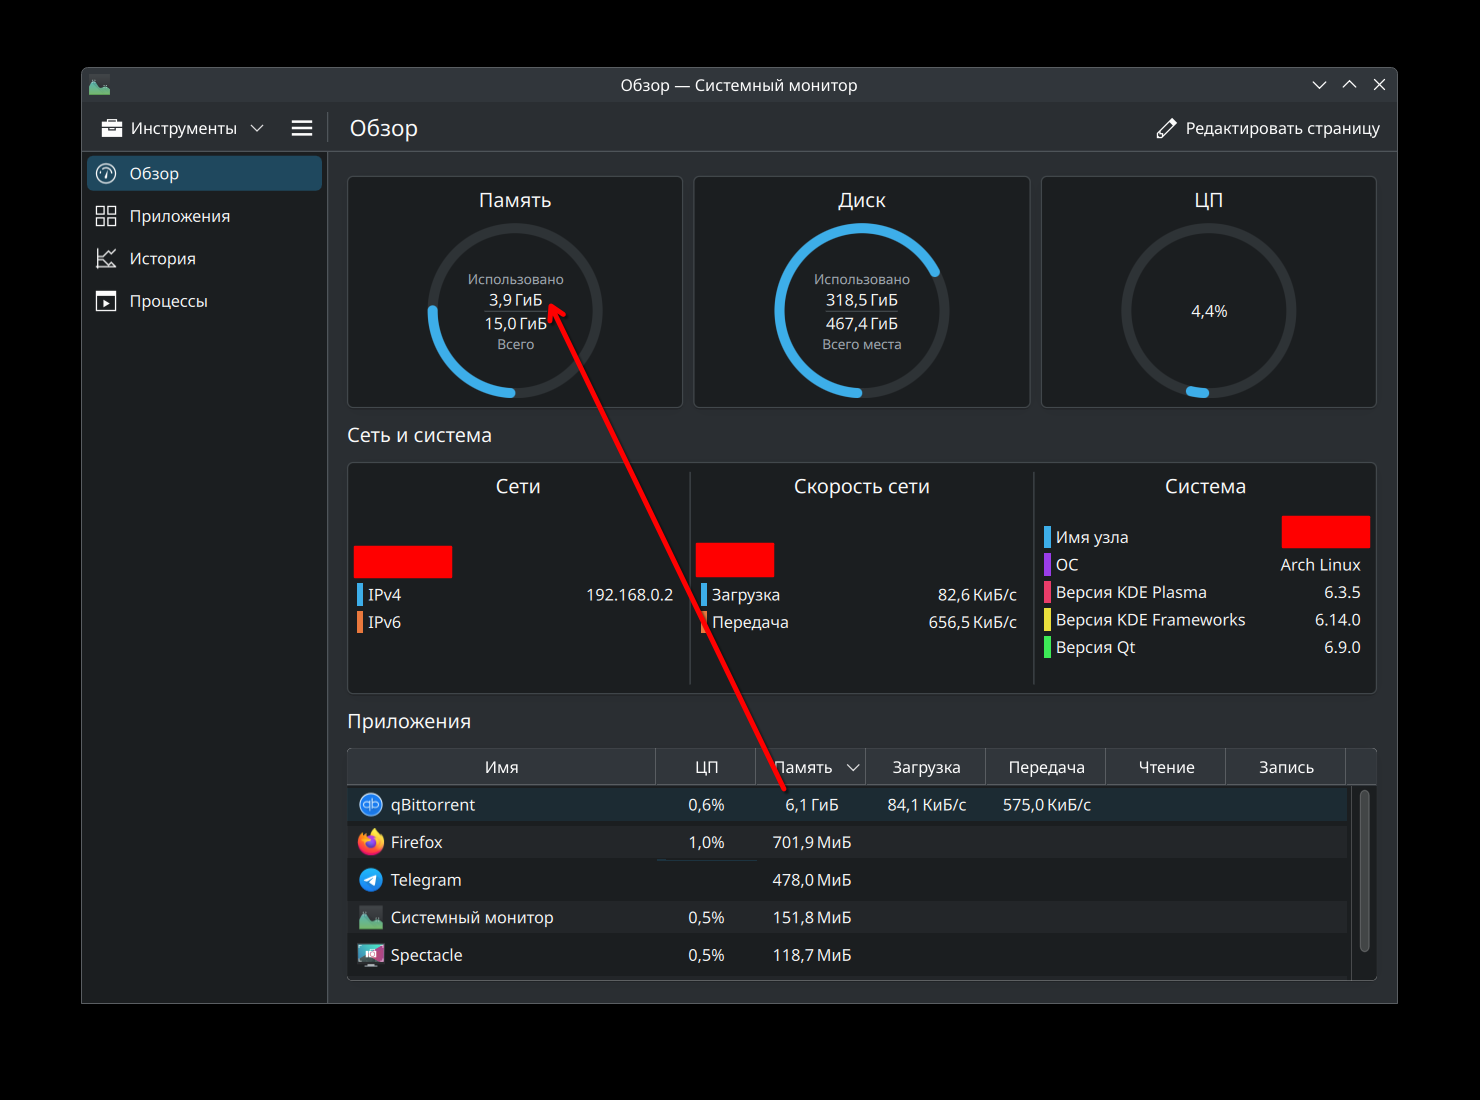
Task: Click the 6.14.0 Frameworks version value
Action: click(x=1337, y=620)
